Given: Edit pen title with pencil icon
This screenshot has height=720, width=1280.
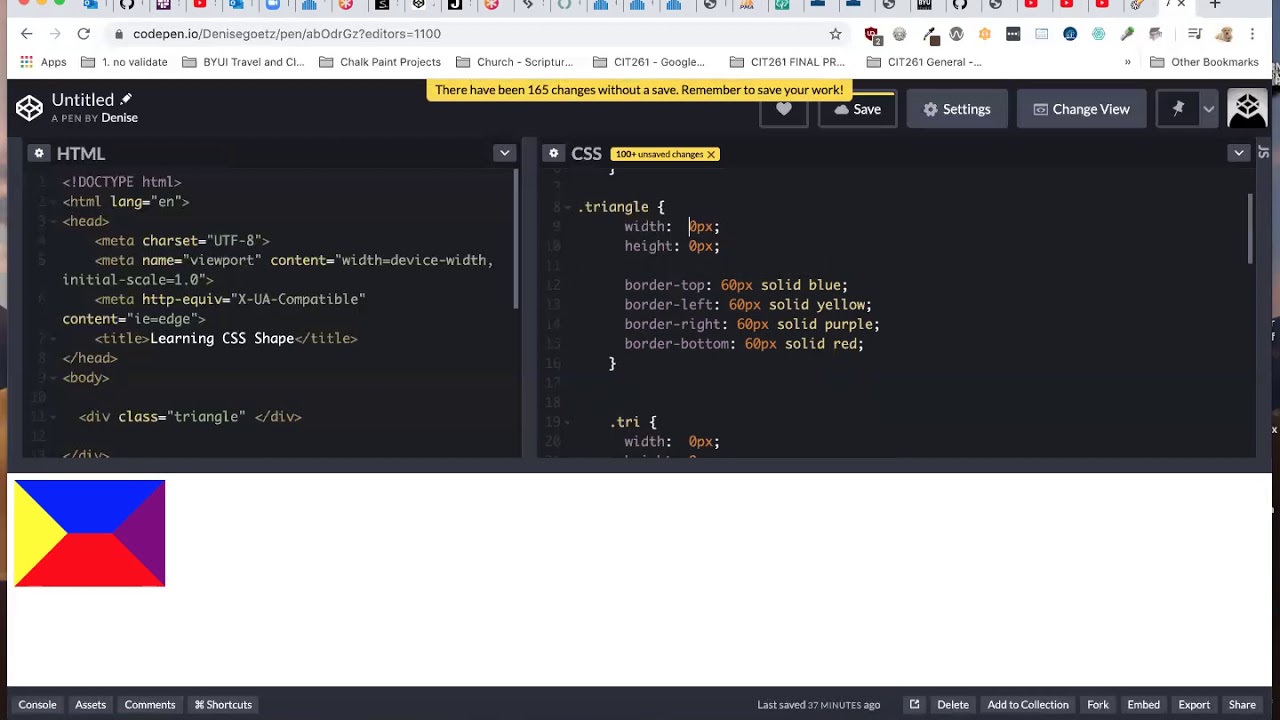Looking at the screenshot, I should 126,99.
